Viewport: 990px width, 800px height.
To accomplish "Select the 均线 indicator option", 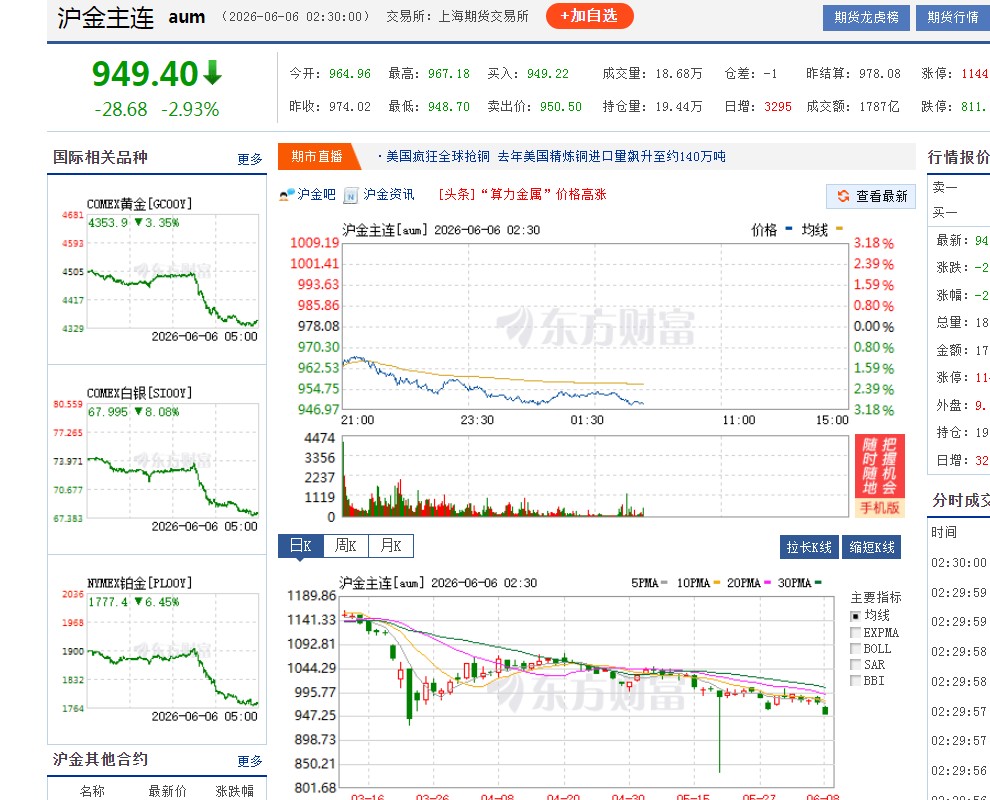I will (856, 616).
